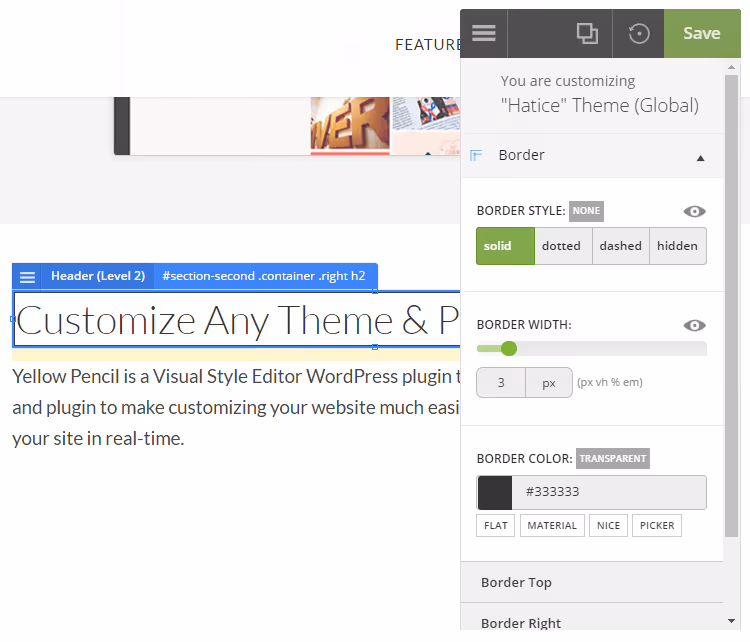Collapse the Border section arrow
The height and width of the screenshot is (642, 750).
pos(700,158)
